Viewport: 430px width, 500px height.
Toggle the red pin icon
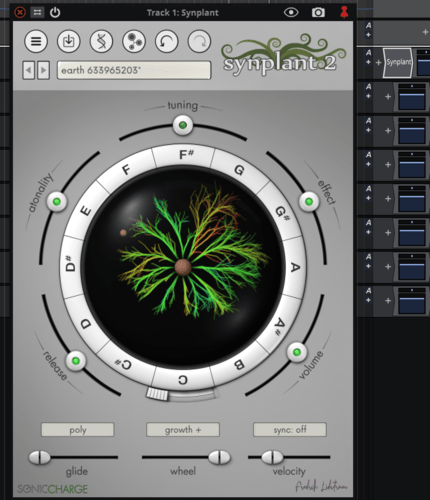[x=344, y=12]
